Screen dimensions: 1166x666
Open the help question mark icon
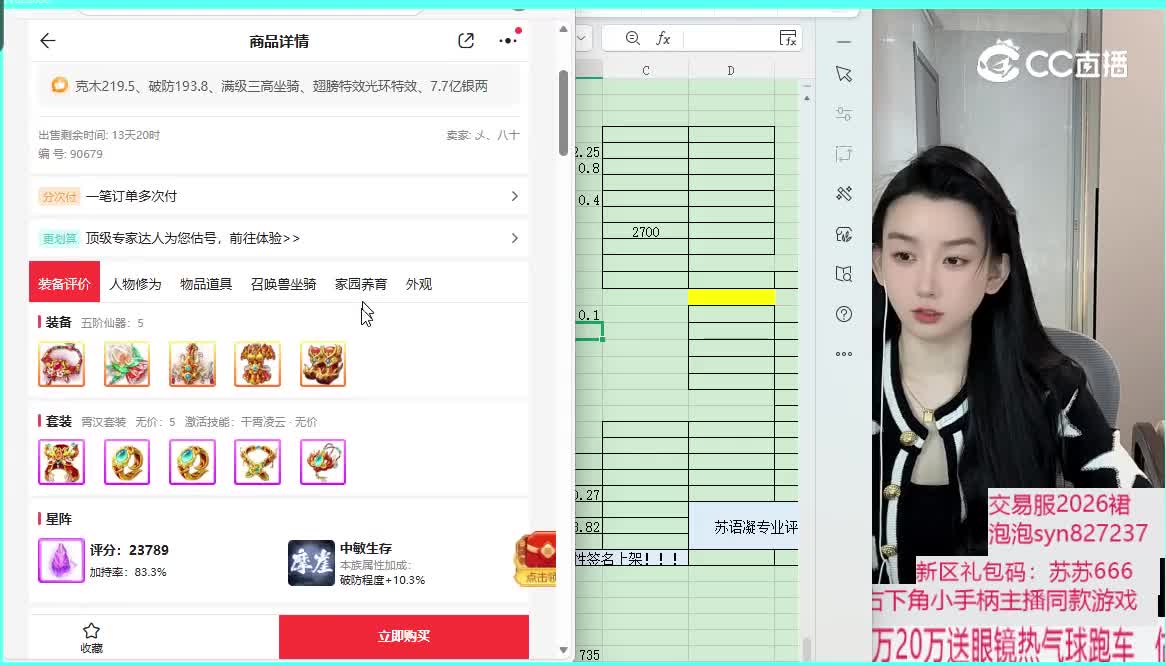[x=843, y=314]
